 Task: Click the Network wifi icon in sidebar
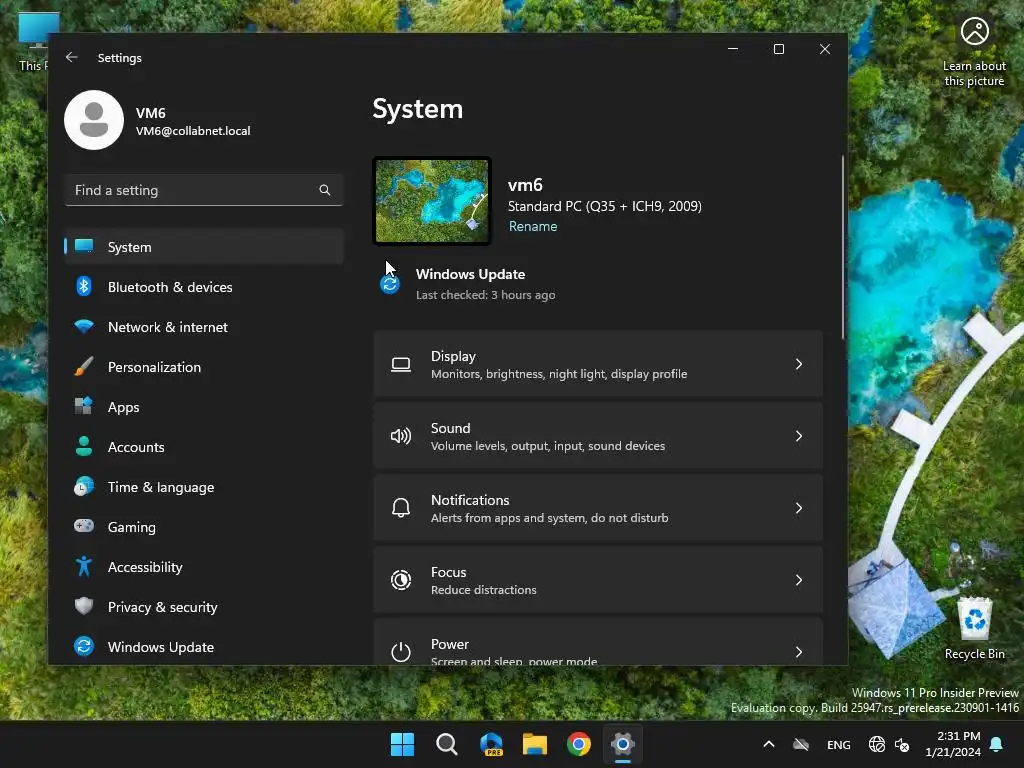click(x=84, y=326)
